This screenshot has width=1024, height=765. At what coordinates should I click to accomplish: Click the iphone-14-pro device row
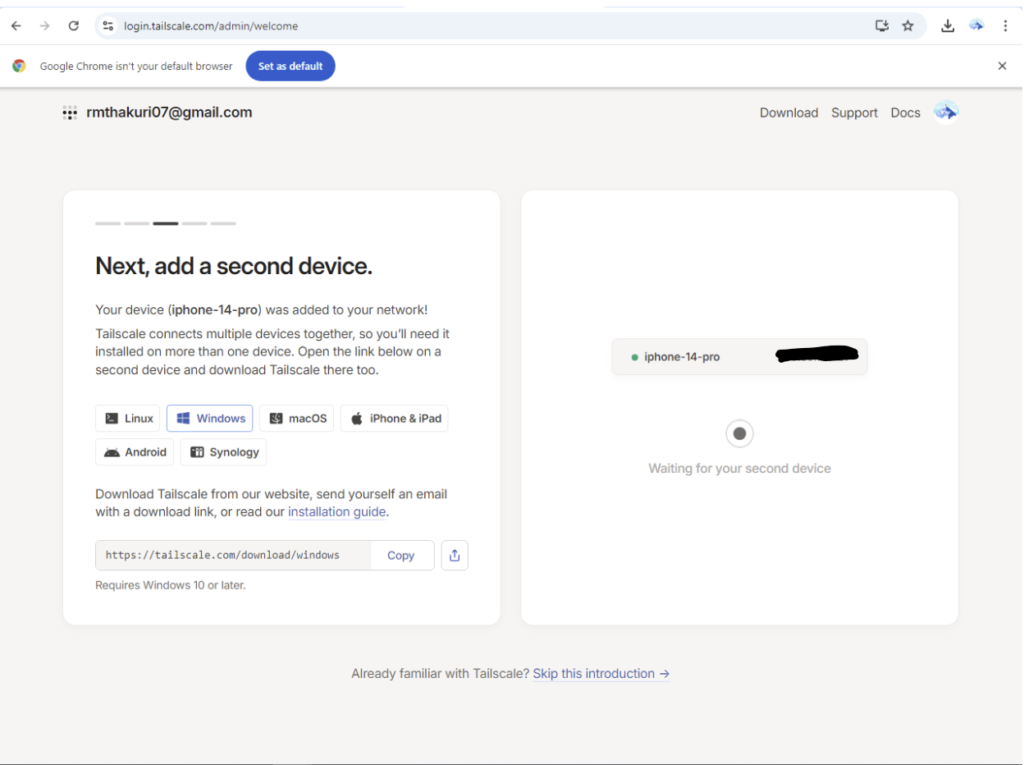click(739, 357)
